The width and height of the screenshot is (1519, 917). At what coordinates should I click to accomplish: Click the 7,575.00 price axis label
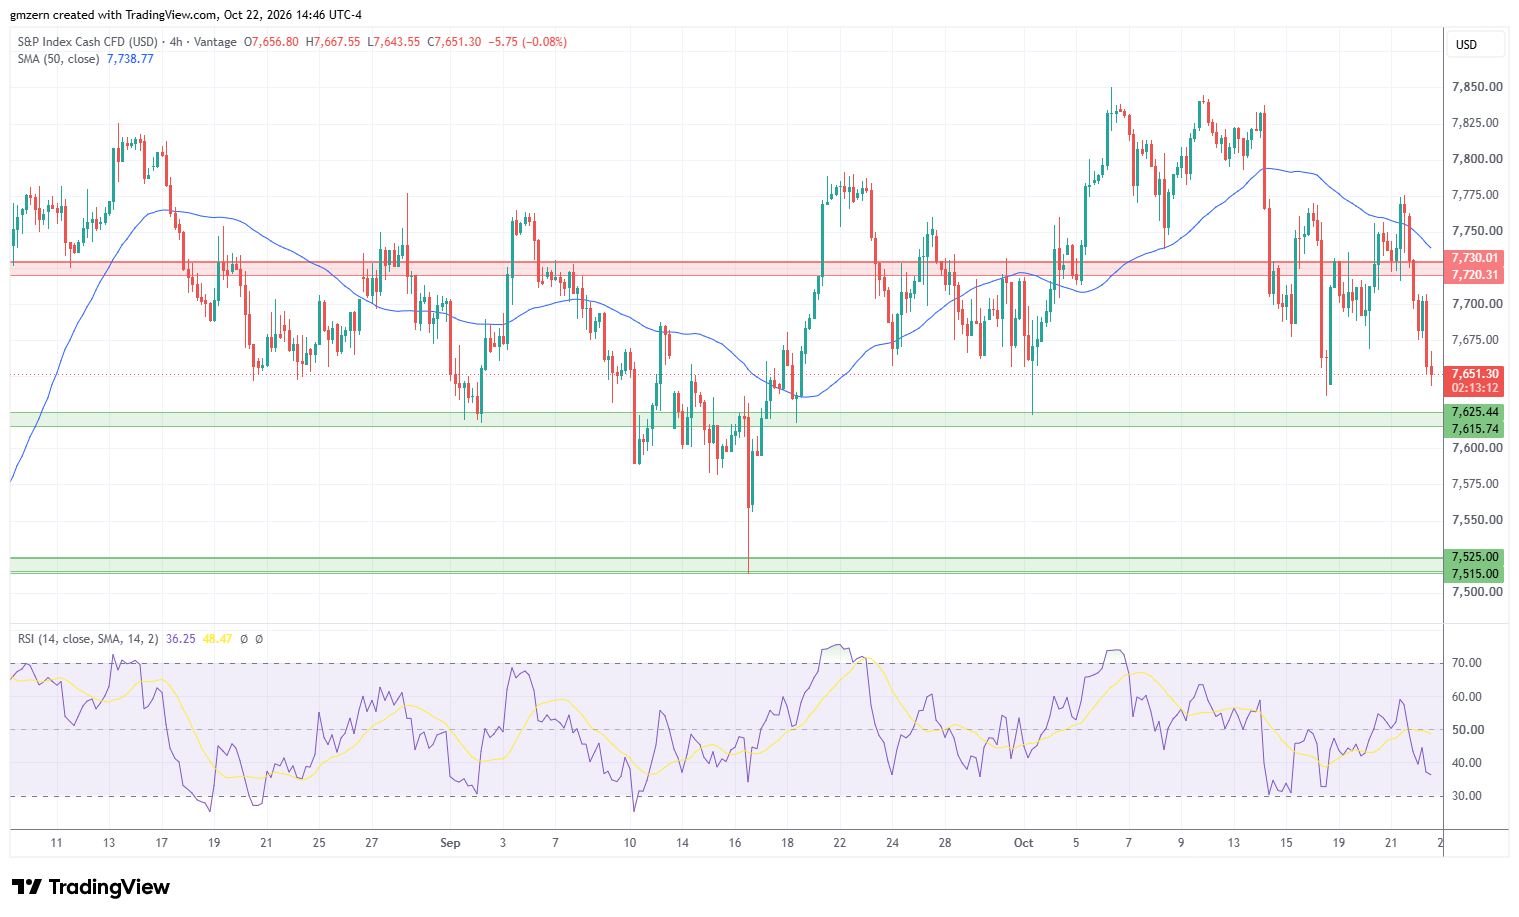tap(1477, 484)
